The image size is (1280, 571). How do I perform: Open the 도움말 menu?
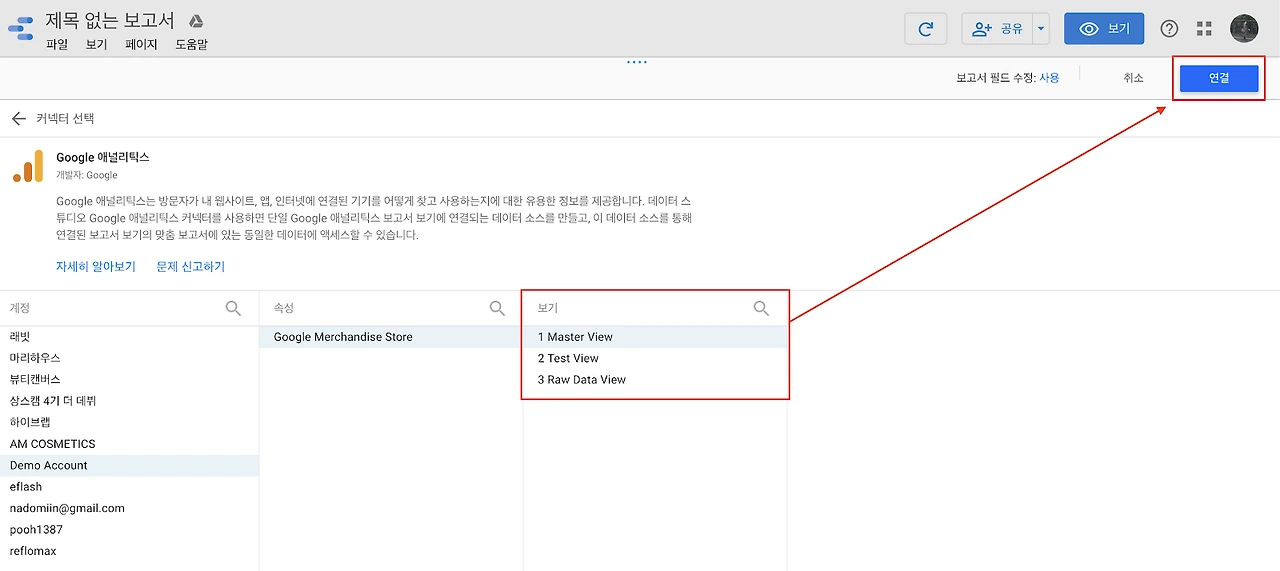tap(192, 45)
